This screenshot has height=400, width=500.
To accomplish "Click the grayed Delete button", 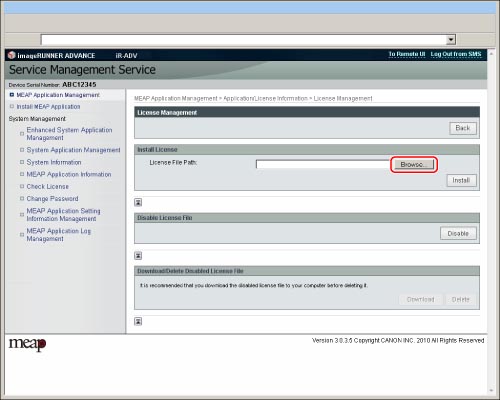I will 461,299.
